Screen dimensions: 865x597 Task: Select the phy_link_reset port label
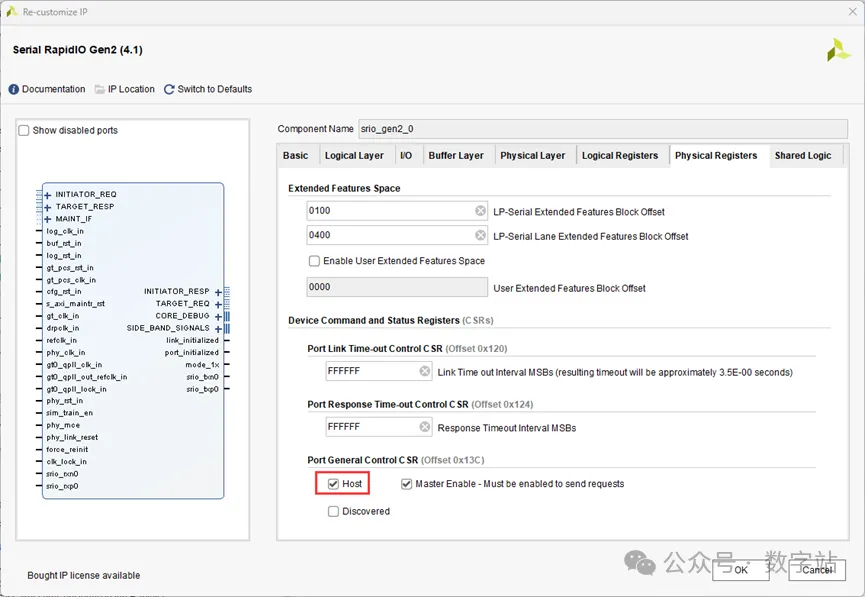pyautogui.click(x=72, y=438)
